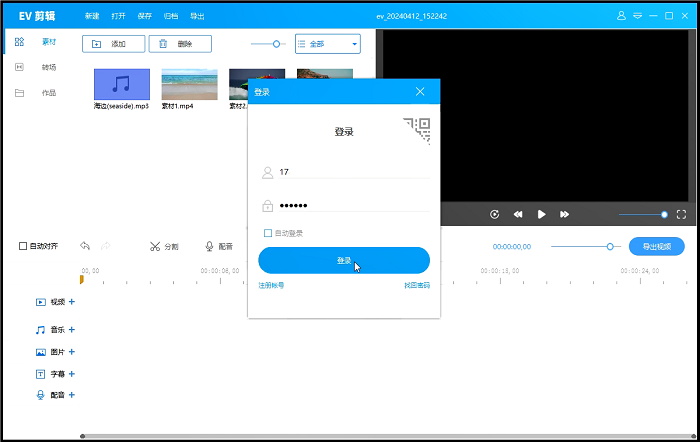The image size is (700, 442).
Task: Open the 注册帐号 link
Action: (x=271, y=285)
